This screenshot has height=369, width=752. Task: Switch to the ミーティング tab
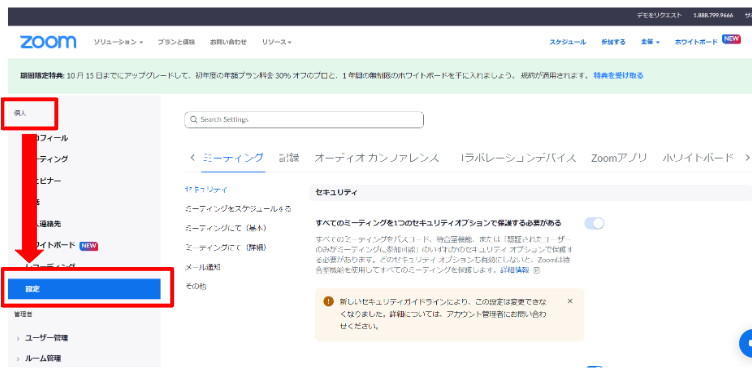233,158
